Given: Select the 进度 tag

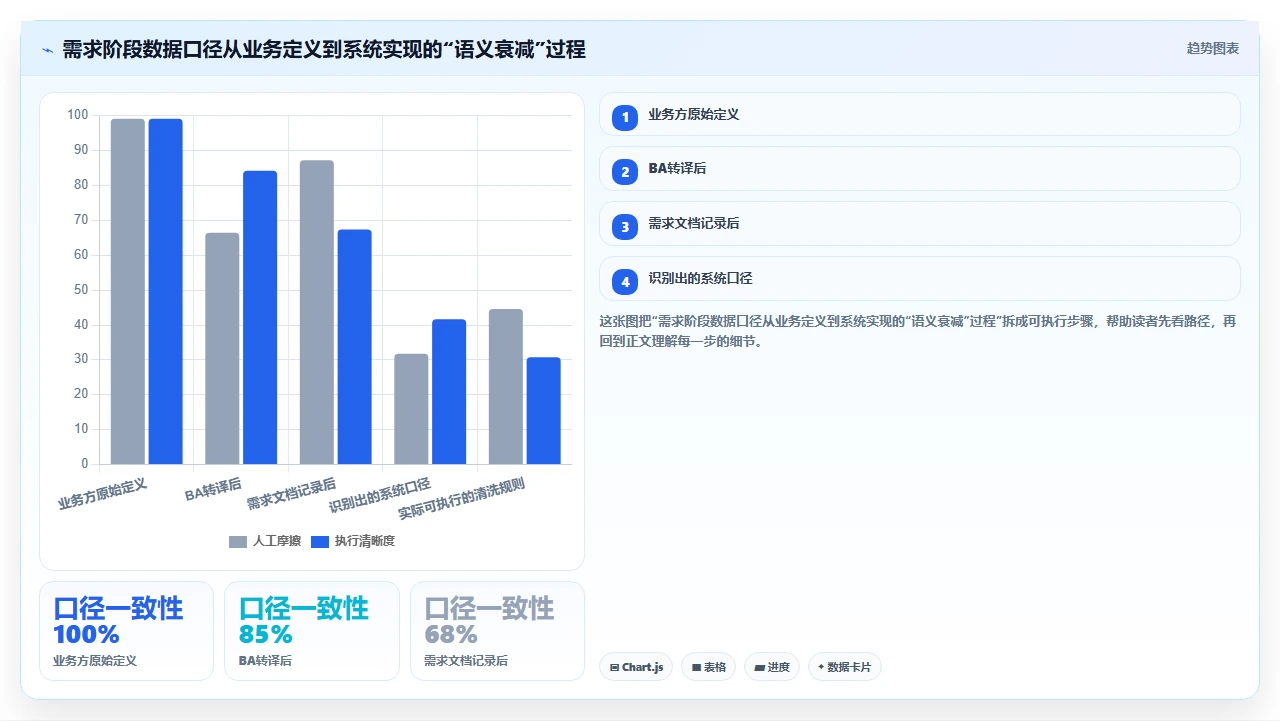Looking at the screenshot, I should point(771,667).
